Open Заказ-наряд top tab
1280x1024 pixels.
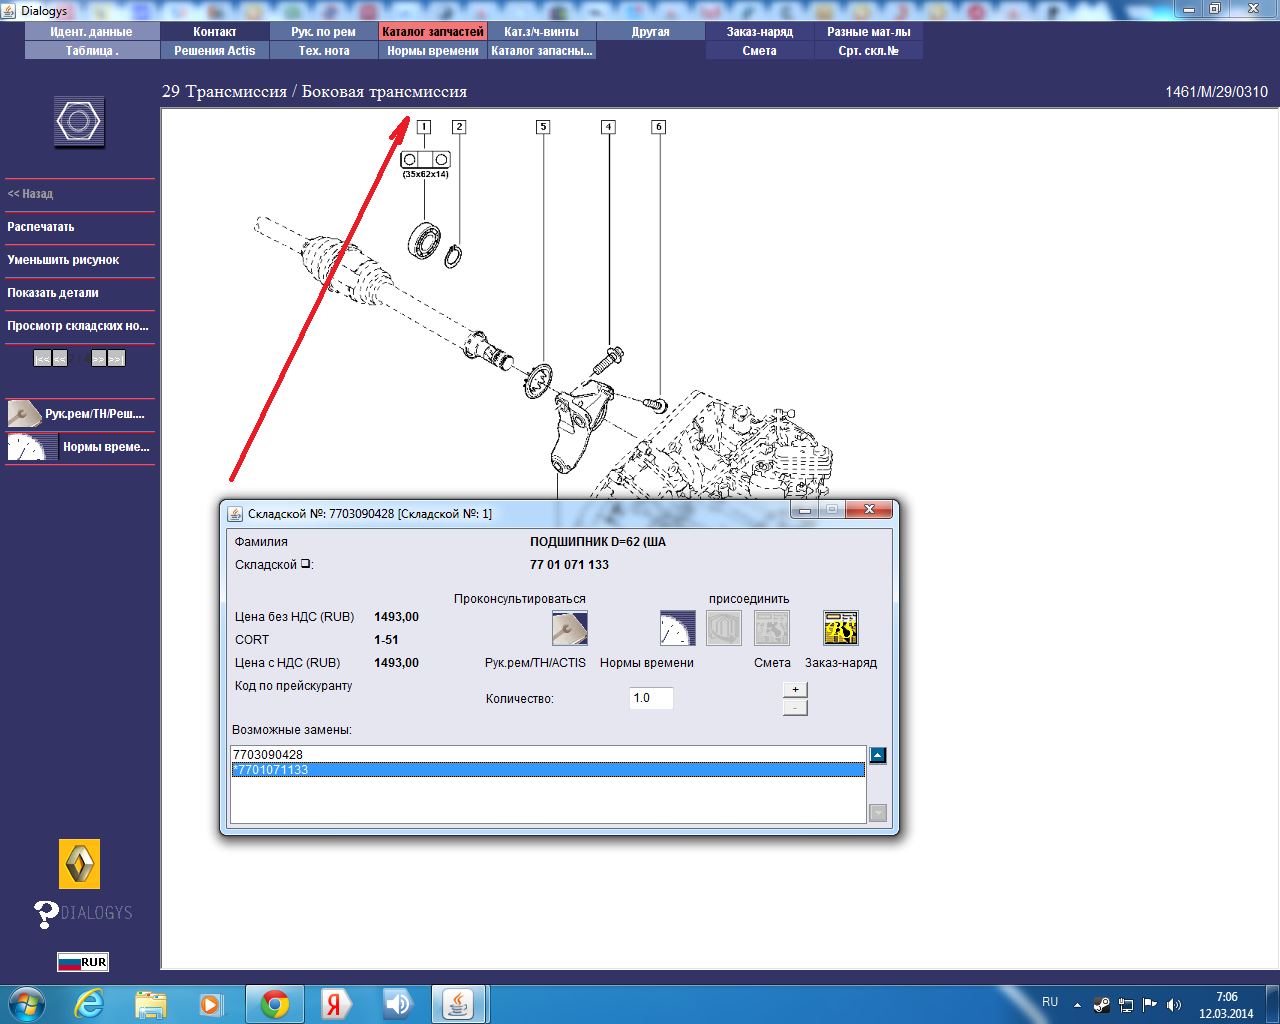click(760, 32)
